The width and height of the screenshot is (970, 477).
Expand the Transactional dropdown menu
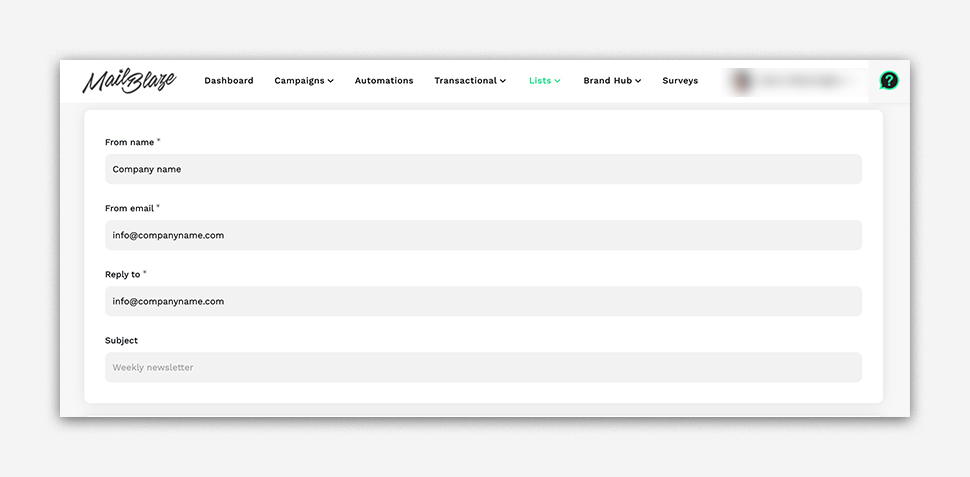[470, 80]
